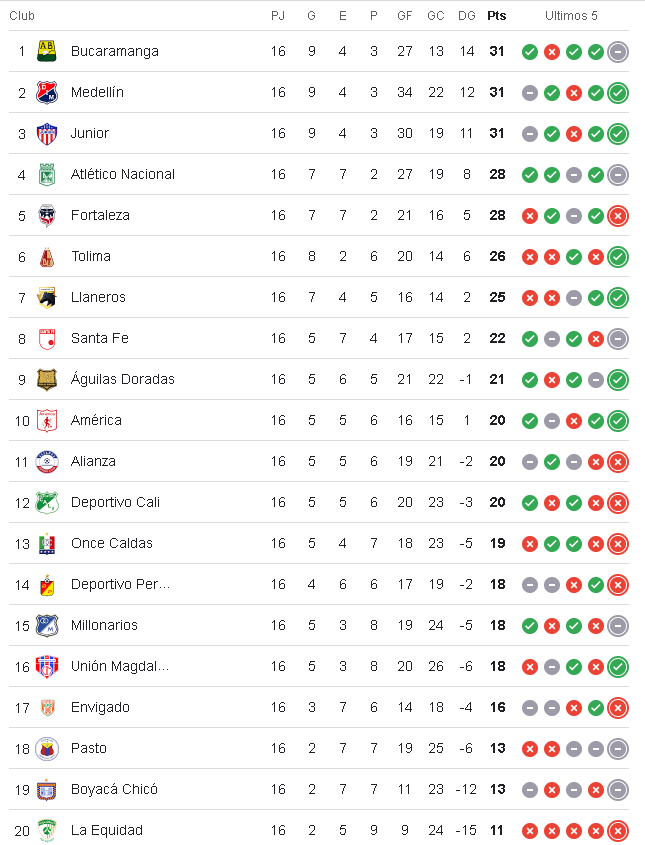645x845 pixels.
Task: Click the Millonarios team logo
Action: tap(47, 625)
